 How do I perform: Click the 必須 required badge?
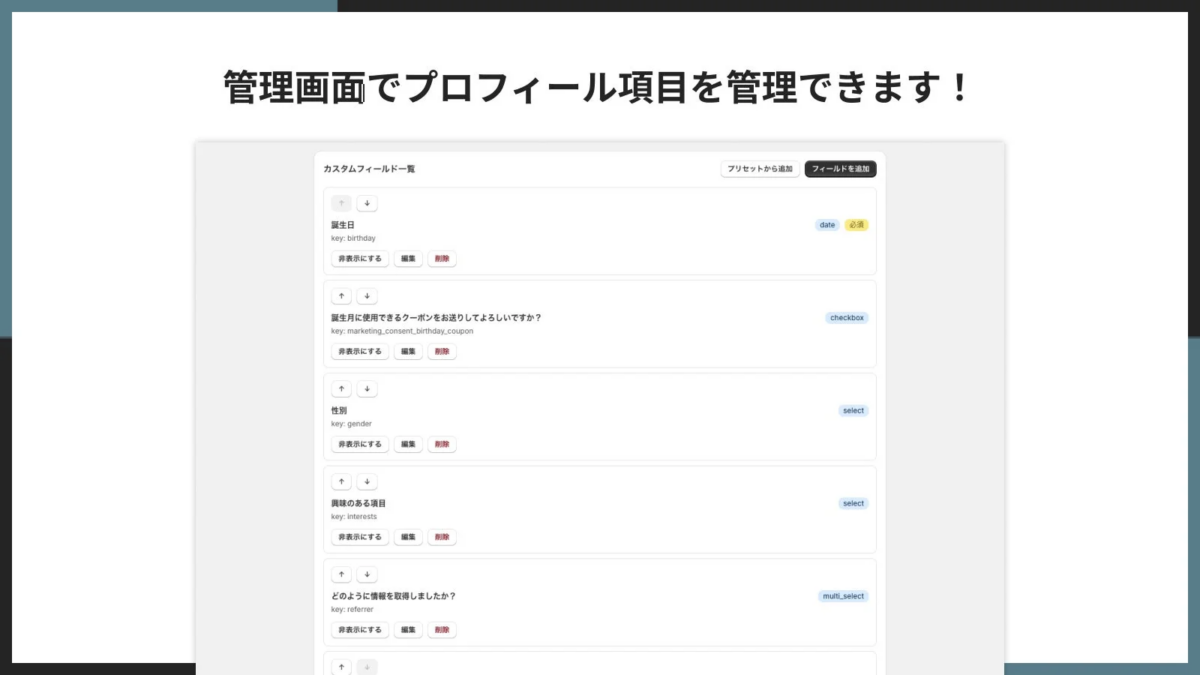(856, 225)
